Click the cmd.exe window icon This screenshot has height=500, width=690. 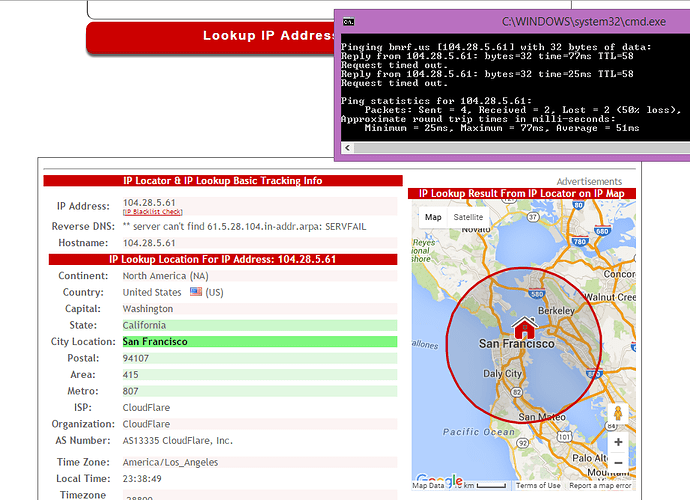[348, 19]
